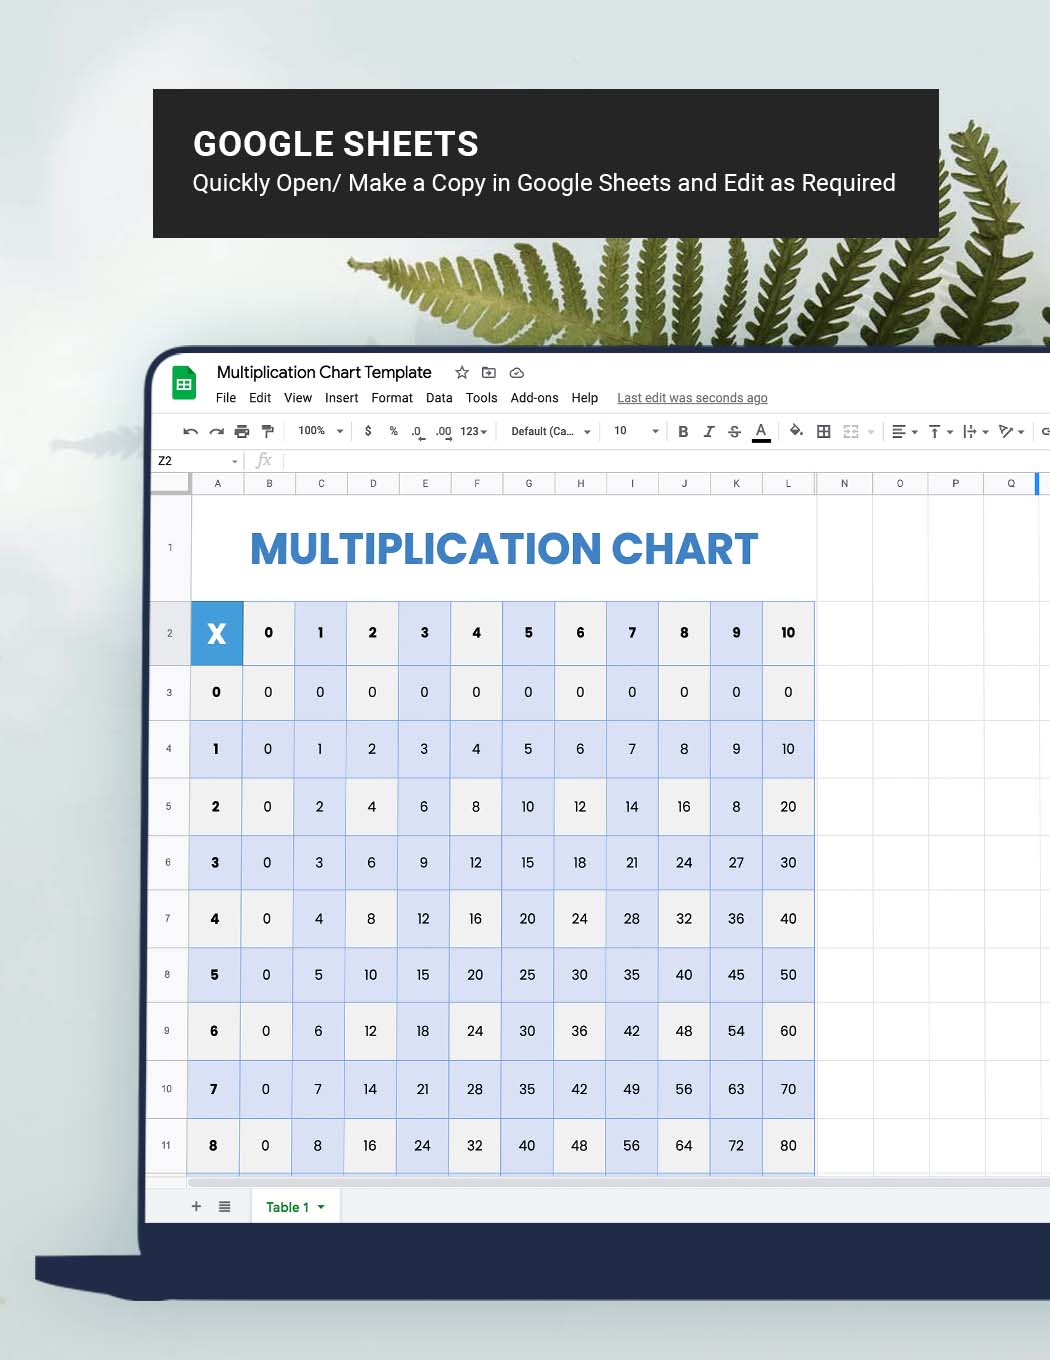Open the Print dialog icon
Screen dimensions: 1050x1360
pyautogui.click(x=242, y=431)
